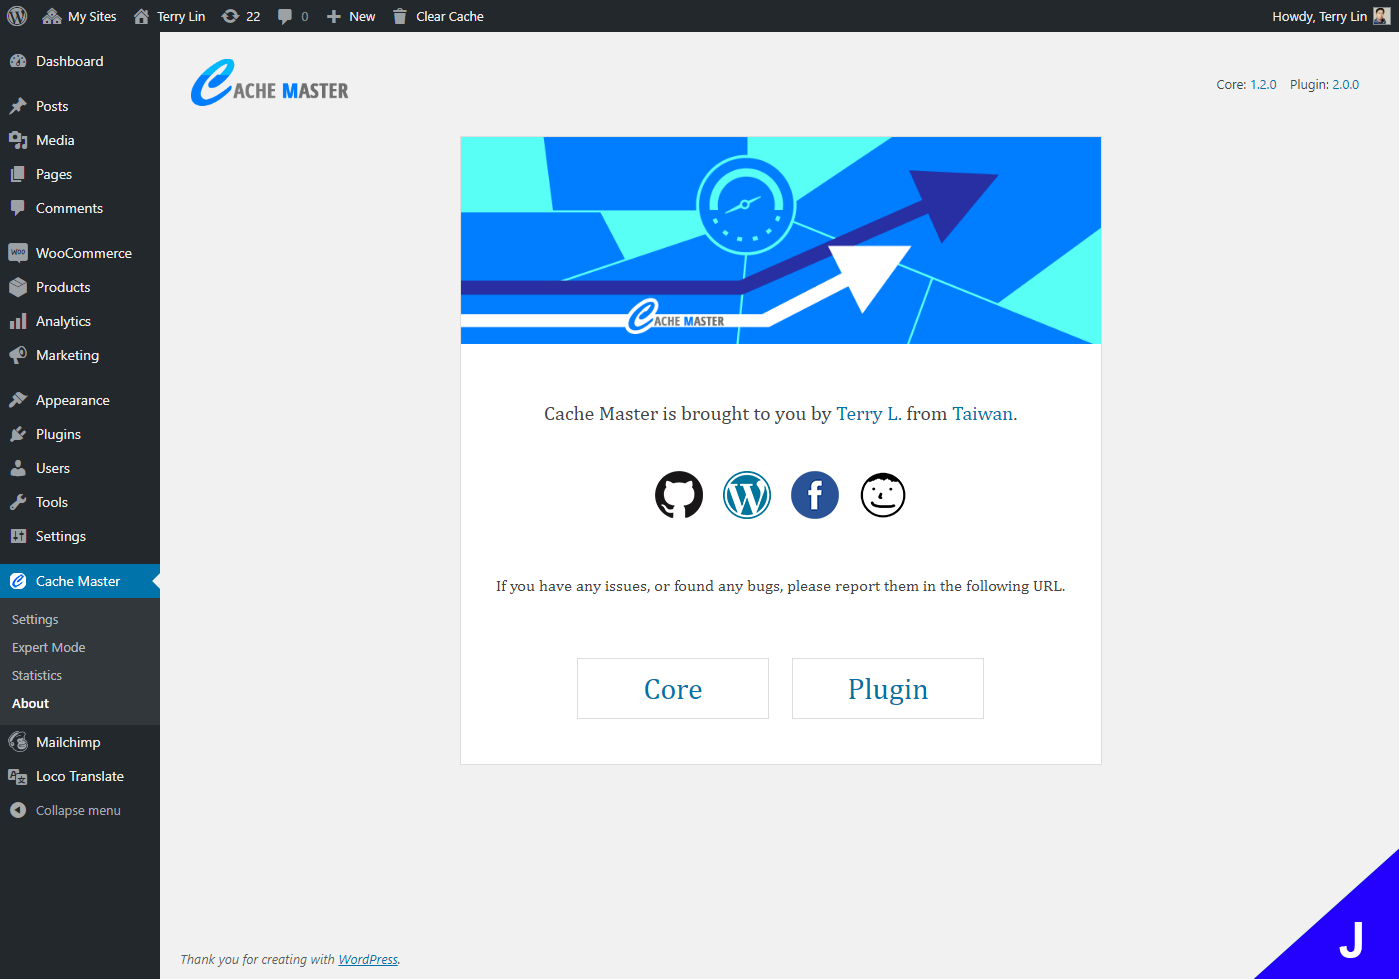Click the plus icon beside New
Viewport: 1399px width, 979px height.
(334, 16)
